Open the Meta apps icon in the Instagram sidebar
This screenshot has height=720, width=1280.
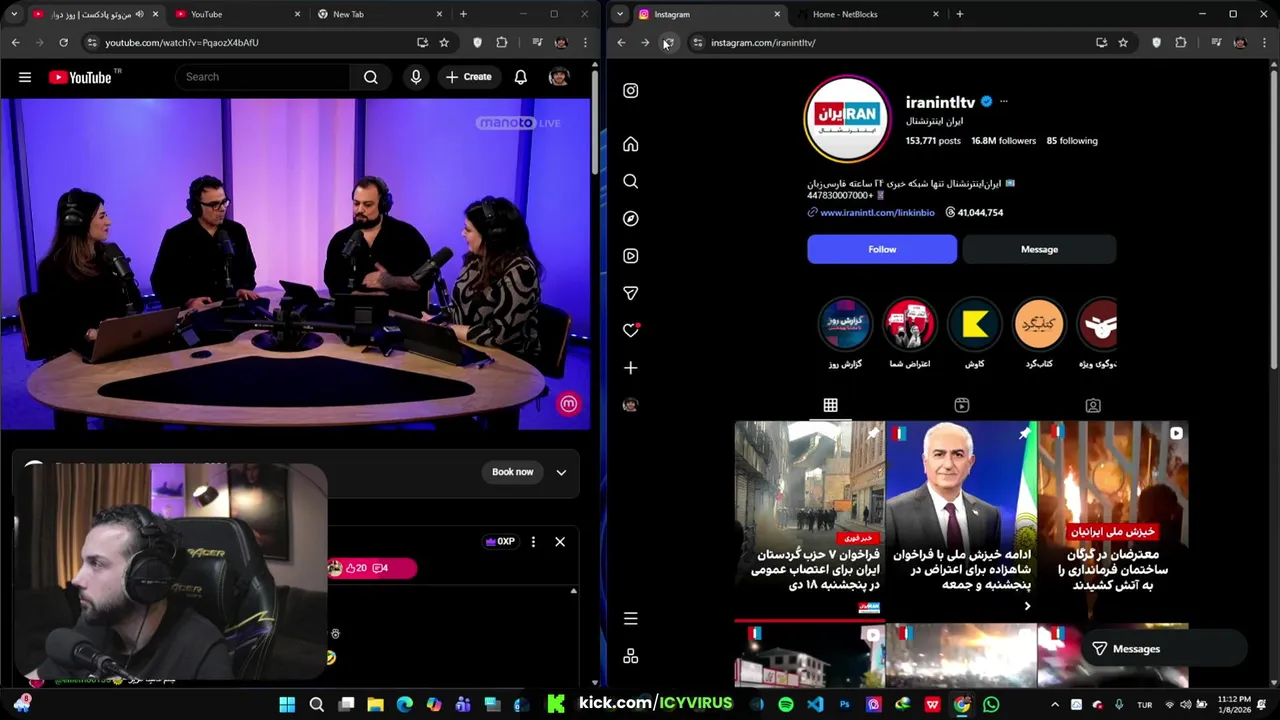631,656
